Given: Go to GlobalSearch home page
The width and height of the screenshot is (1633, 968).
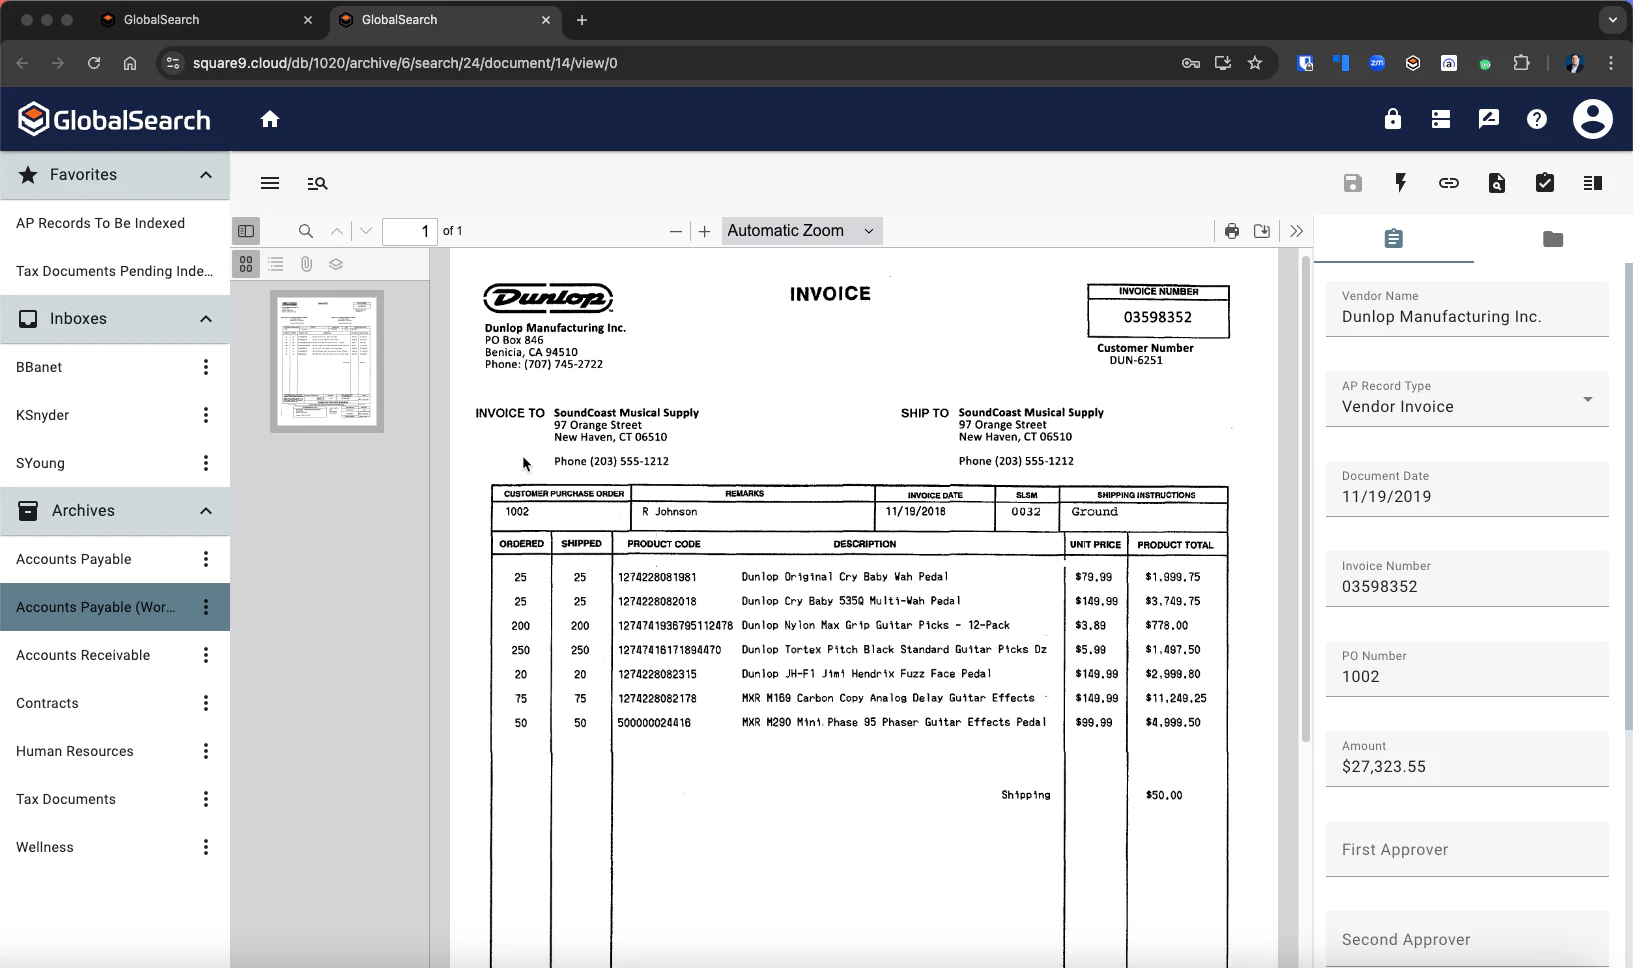Looking at the screenshot, I should point(270,119).
